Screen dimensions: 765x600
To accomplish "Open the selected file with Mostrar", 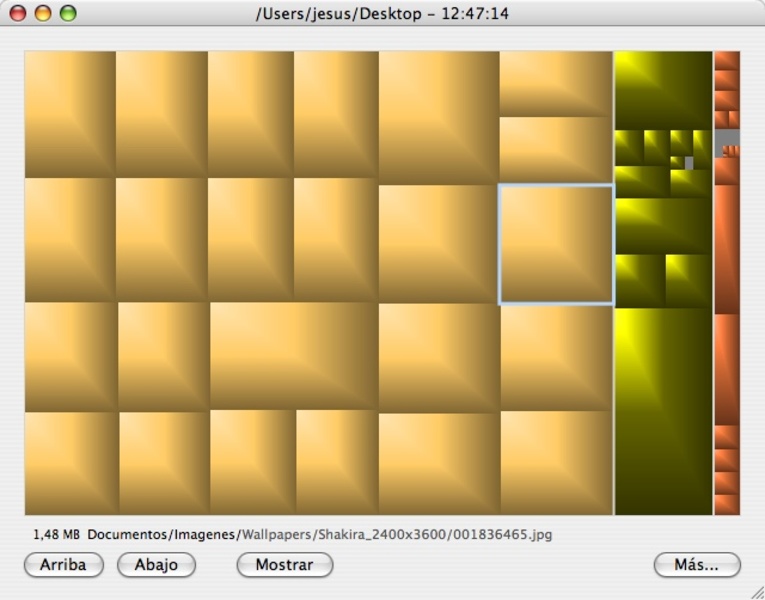I will [284, 564].
